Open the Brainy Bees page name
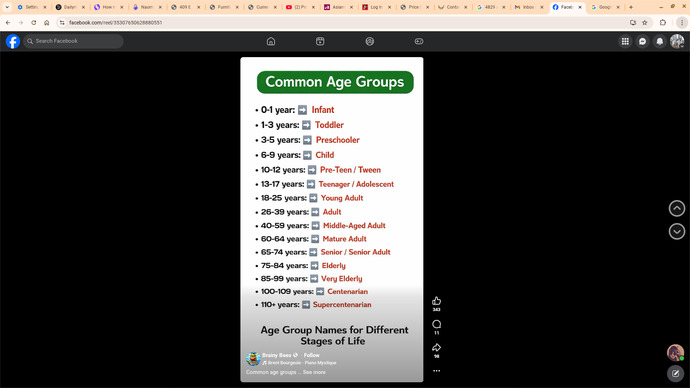 [277, 355]
